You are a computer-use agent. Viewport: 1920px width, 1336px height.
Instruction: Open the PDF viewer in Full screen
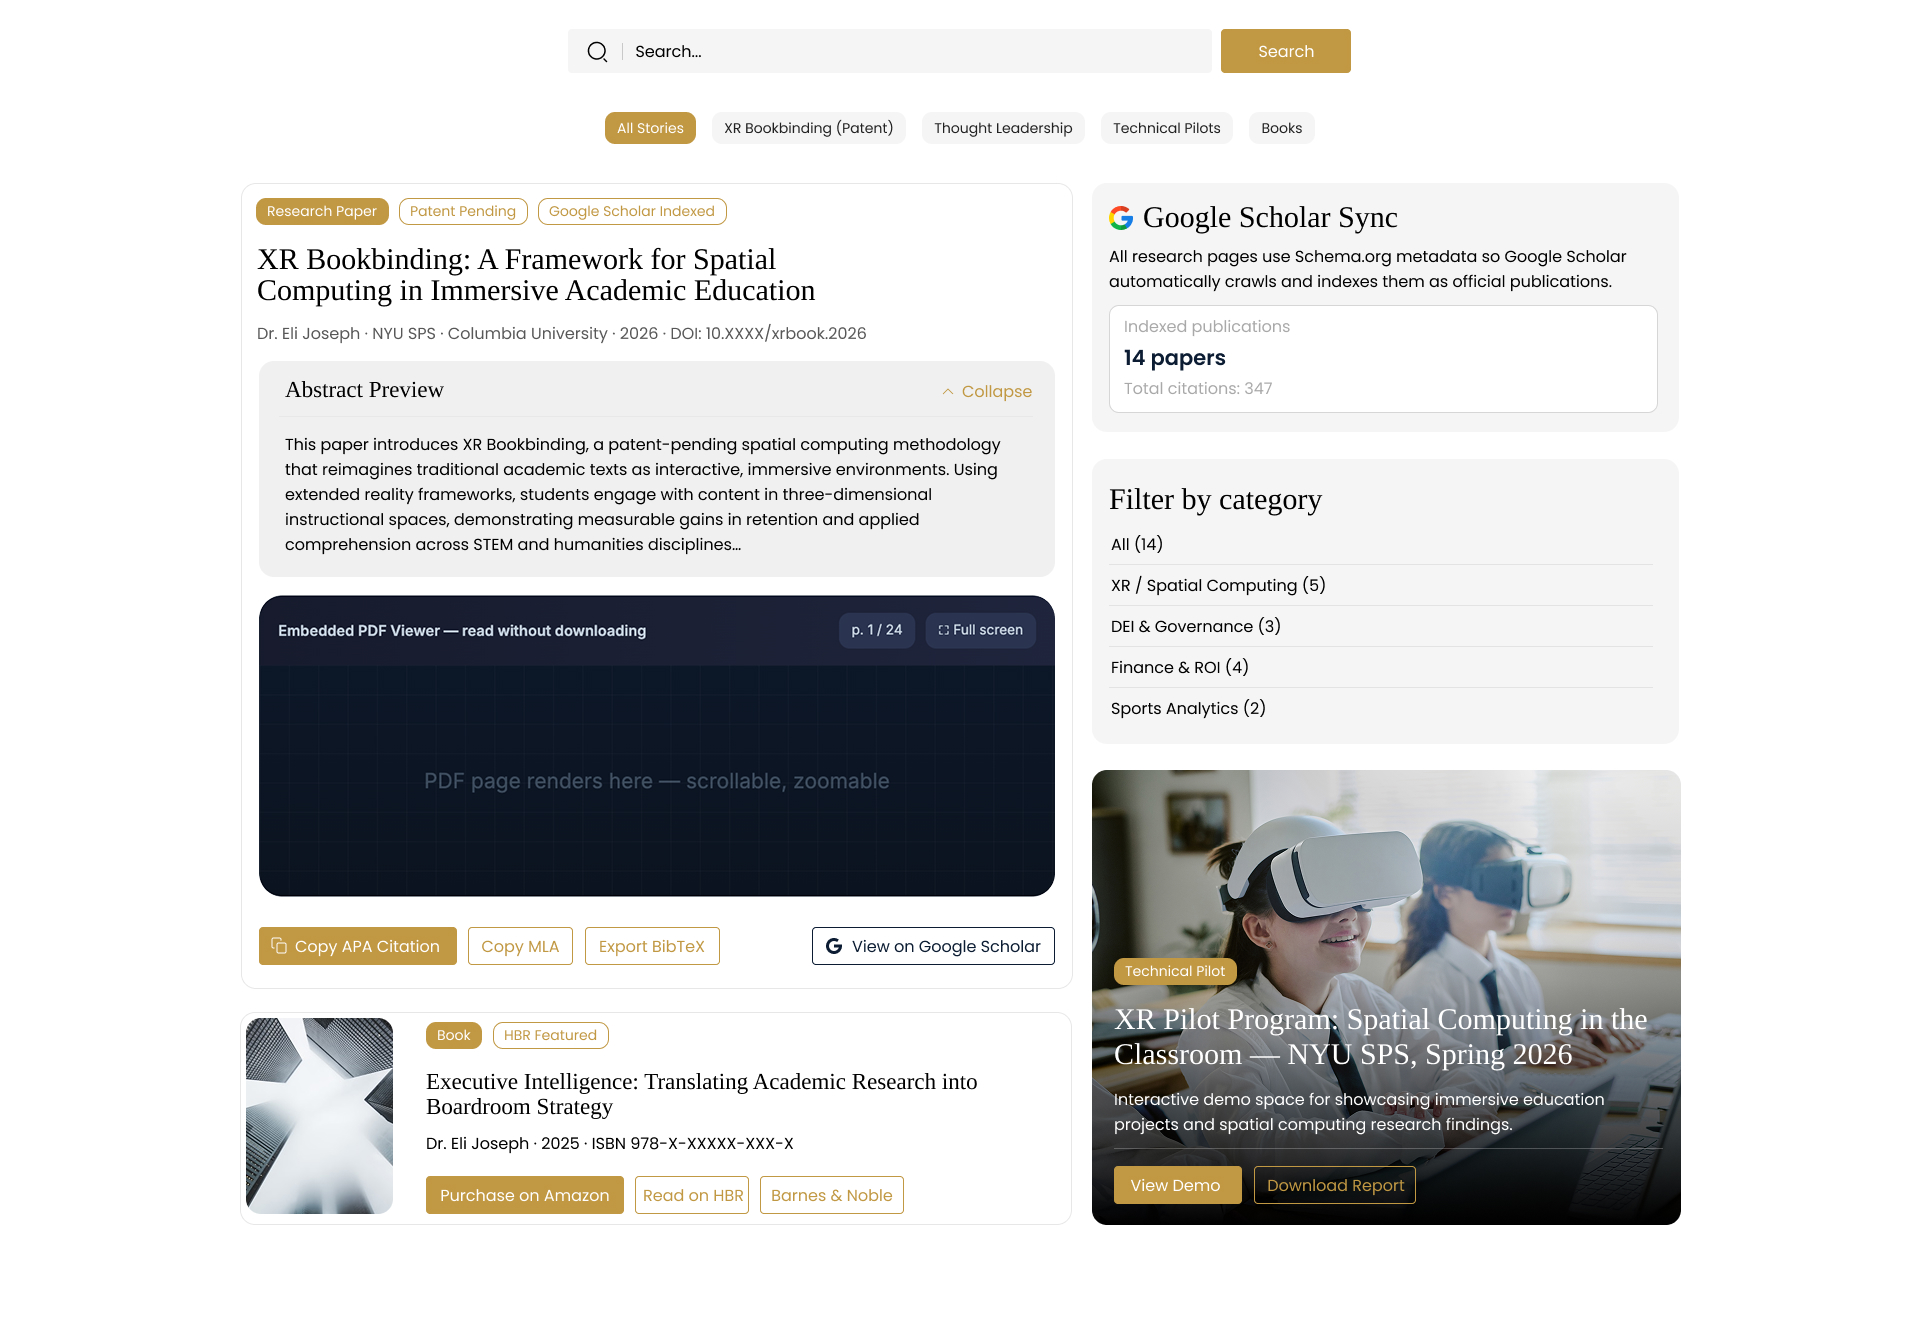pyautogui.click(x=980, y=630)
